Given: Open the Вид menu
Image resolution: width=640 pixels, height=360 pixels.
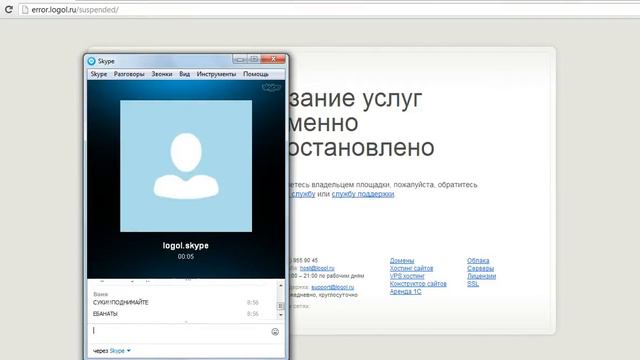Looking at the screenshot, I should point(184,74).
